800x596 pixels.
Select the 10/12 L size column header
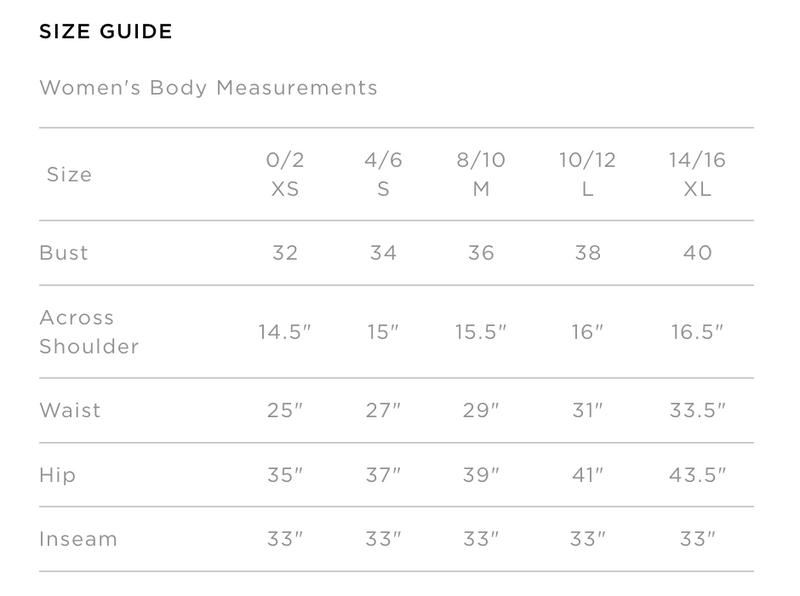[587, 175]
